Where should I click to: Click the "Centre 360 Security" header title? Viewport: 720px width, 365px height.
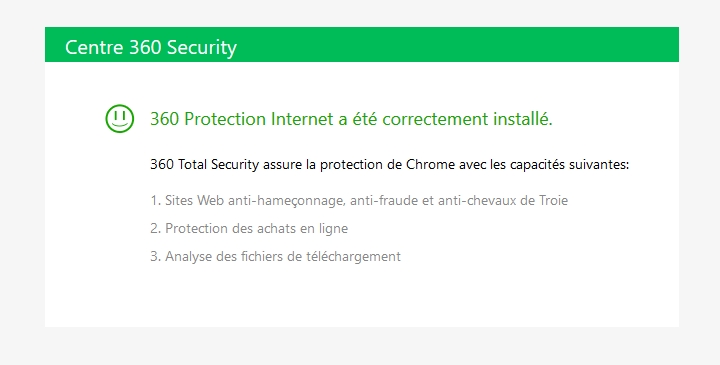point(151,47)
